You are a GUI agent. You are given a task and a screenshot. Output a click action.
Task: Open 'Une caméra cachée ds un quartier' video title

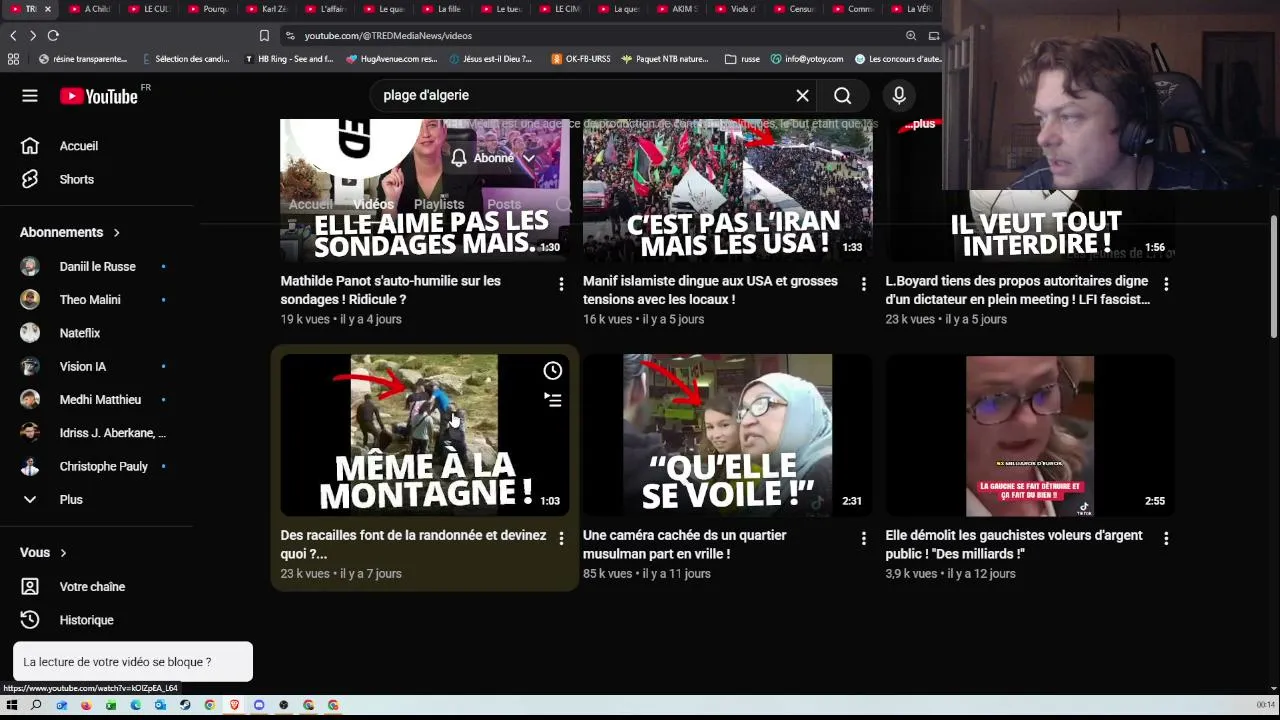tap(685, 545)
